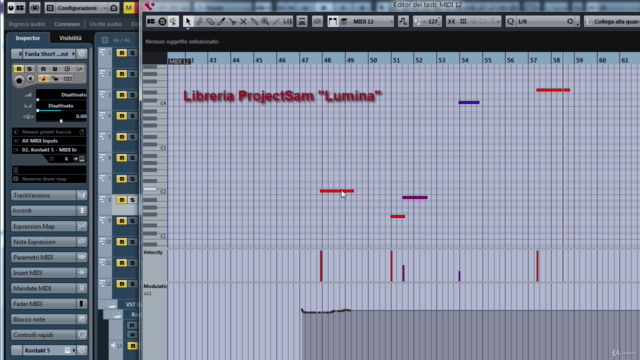Expand the Fader MIDI section

tap(49, 304)
